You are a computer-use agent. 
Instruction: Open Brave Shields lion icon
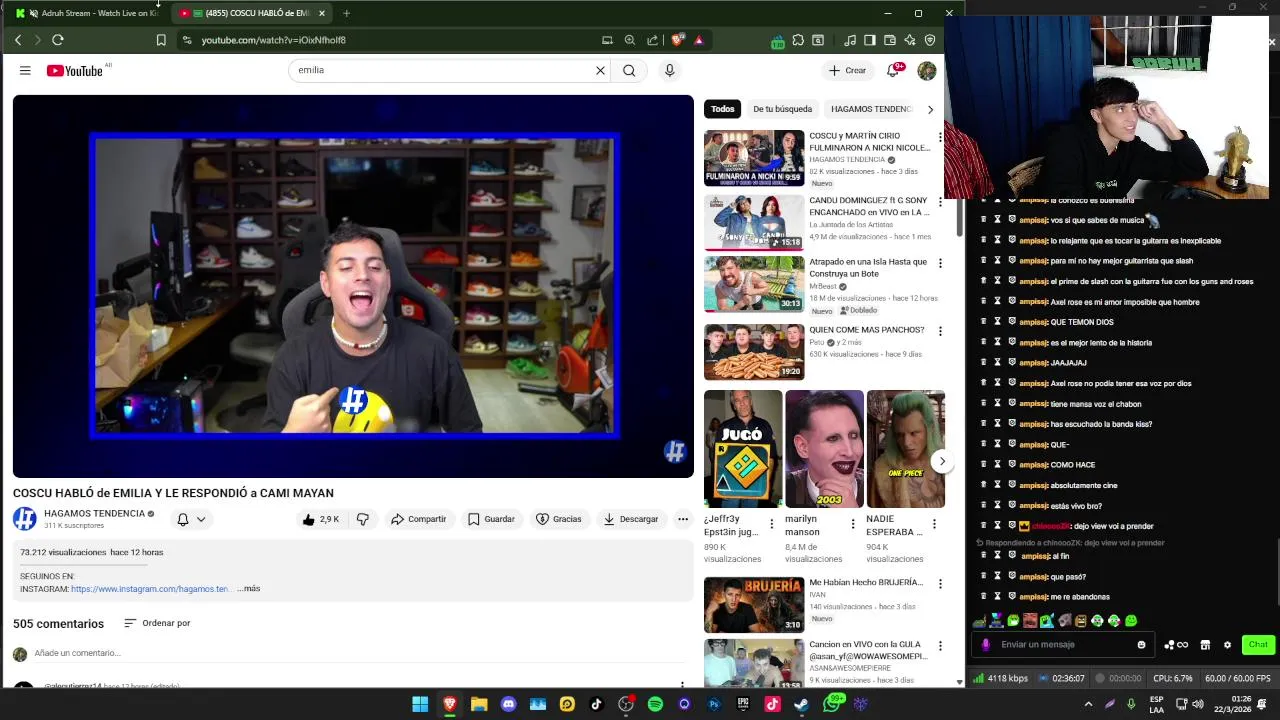coord(677,40)
